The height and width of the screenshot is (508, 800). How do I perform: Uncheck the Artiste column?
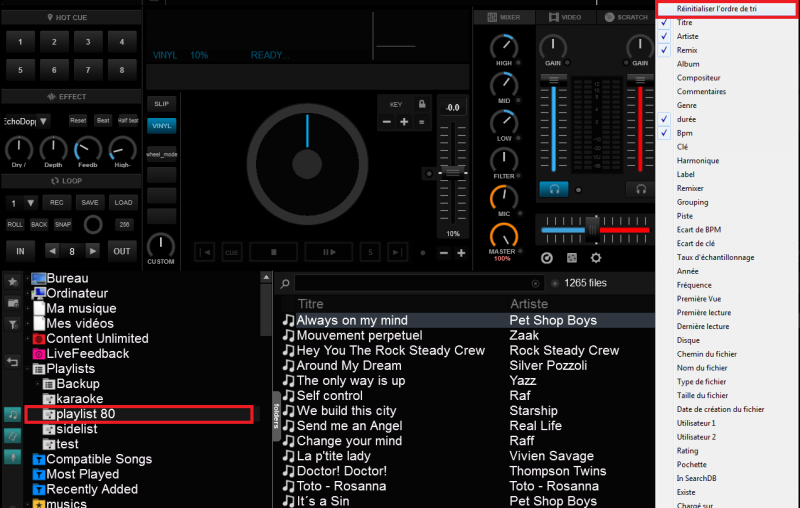coord(664,36)
